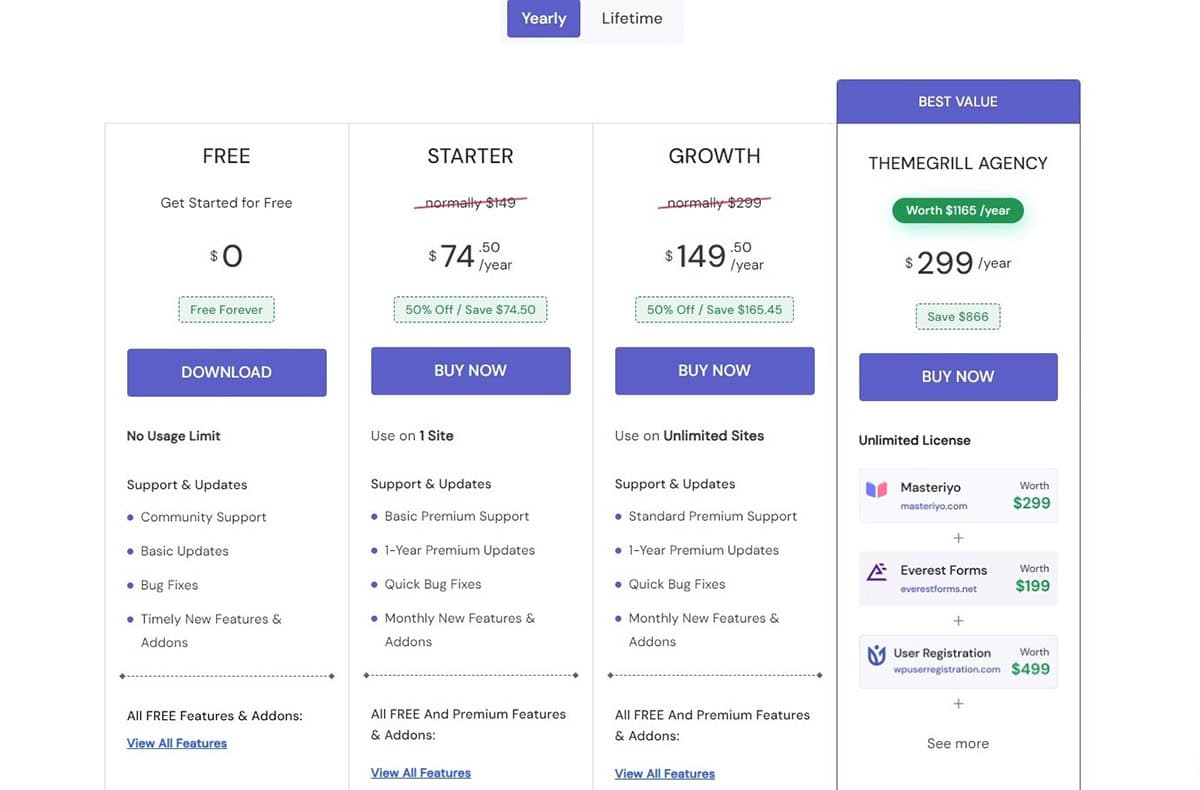The width and height of the screenshot is (1200, 790).
Task: Click the Masteriyo worth $299 value
Action: pyautogui.click(x=1032, y=503)
